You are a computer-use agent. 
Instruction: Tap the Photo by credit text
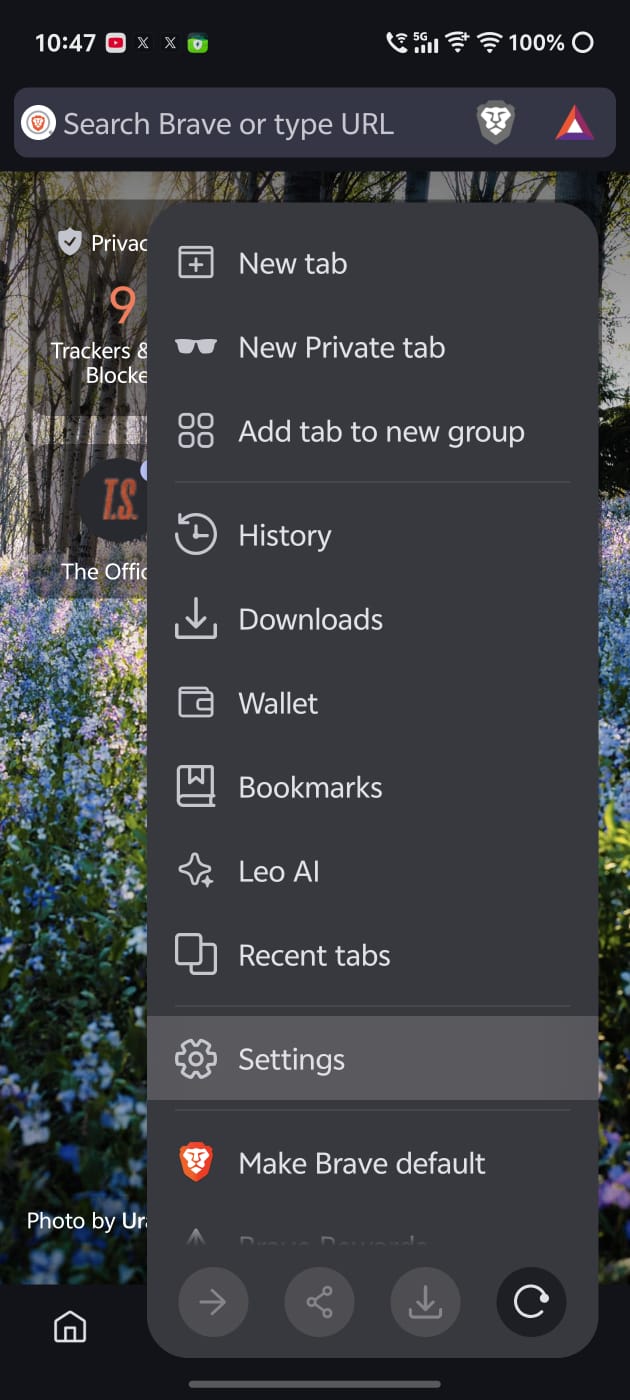(87, 1220)
